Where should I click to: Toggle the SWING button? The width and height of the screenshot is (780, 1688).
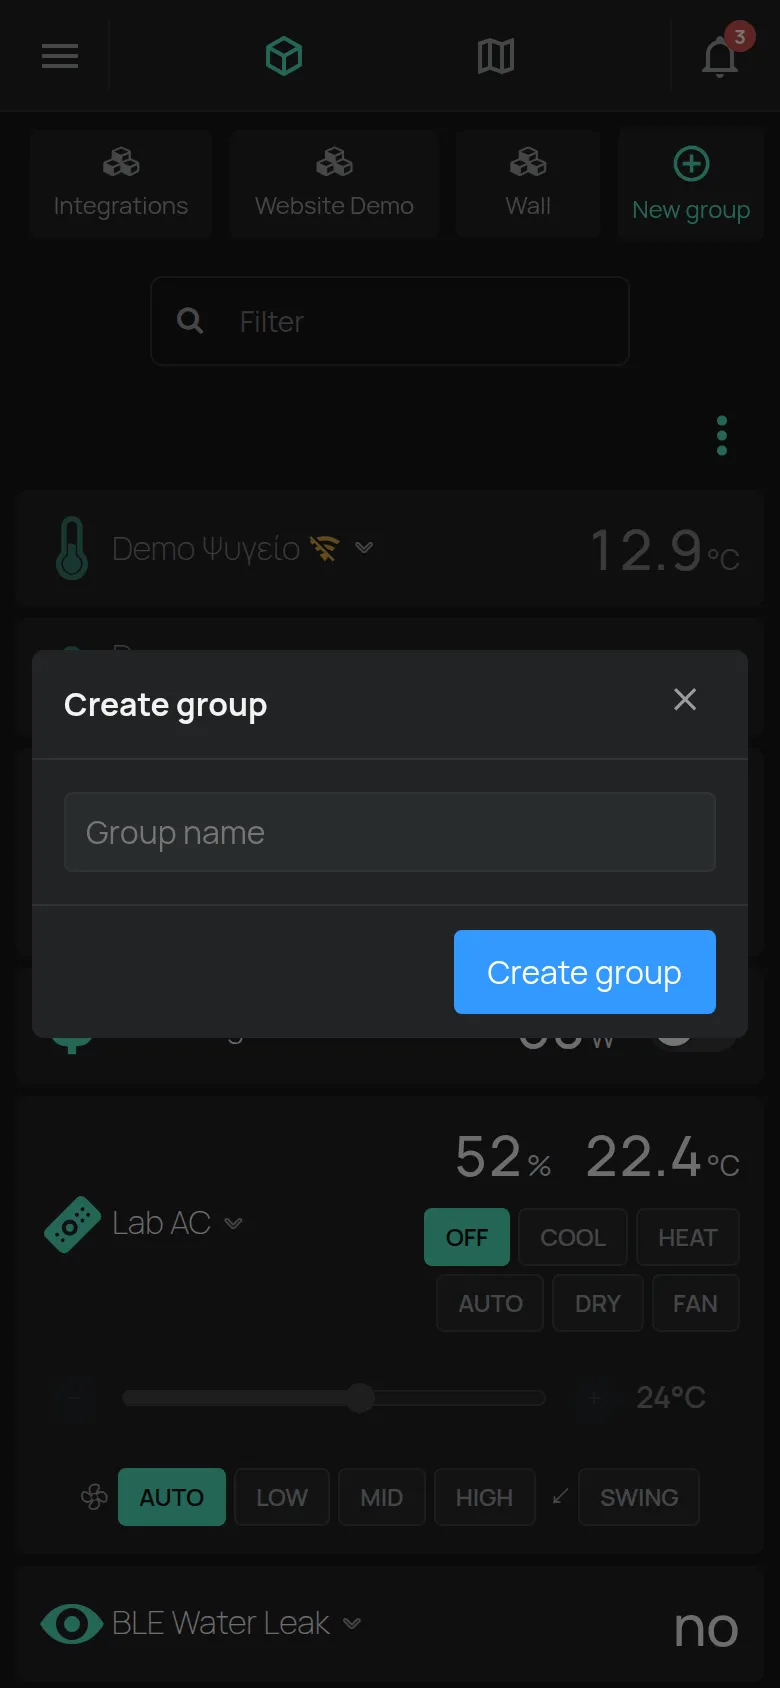click(639, 1497)
